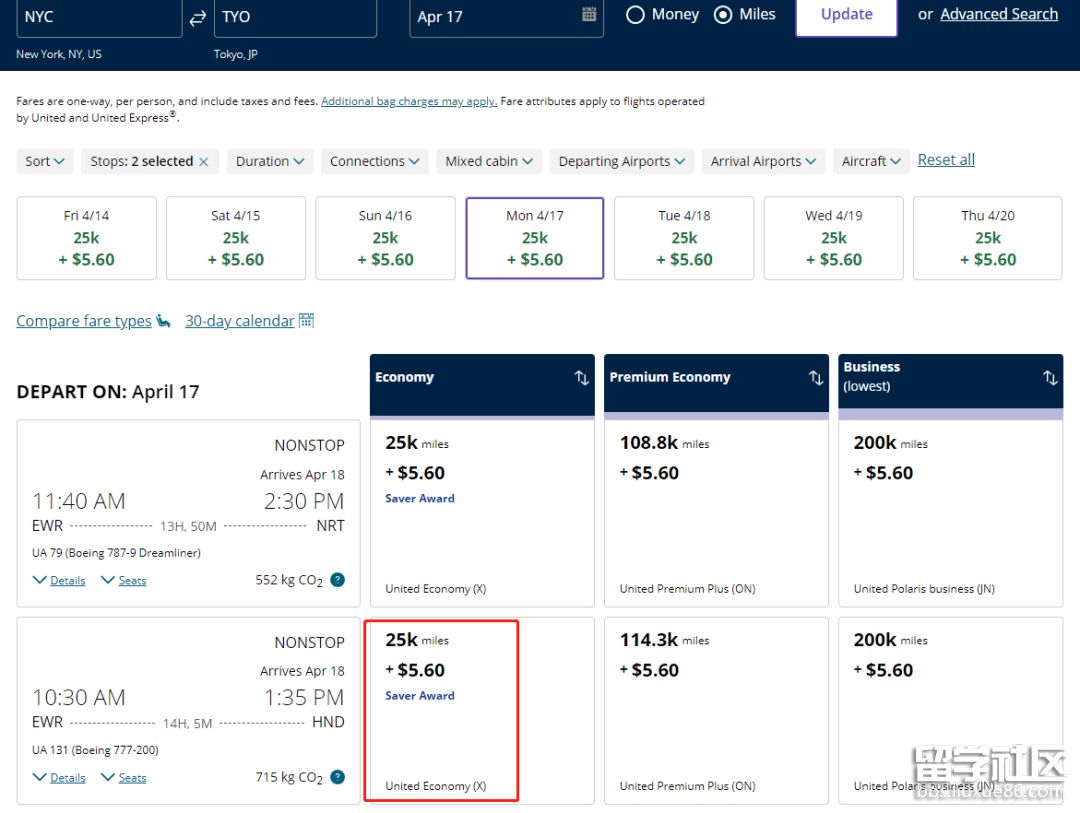Image resolution: width=1080 pixels, height=813 pixels.
Task: Choose 200k Business fare for UA 131
Action: [x=951, y=710]
